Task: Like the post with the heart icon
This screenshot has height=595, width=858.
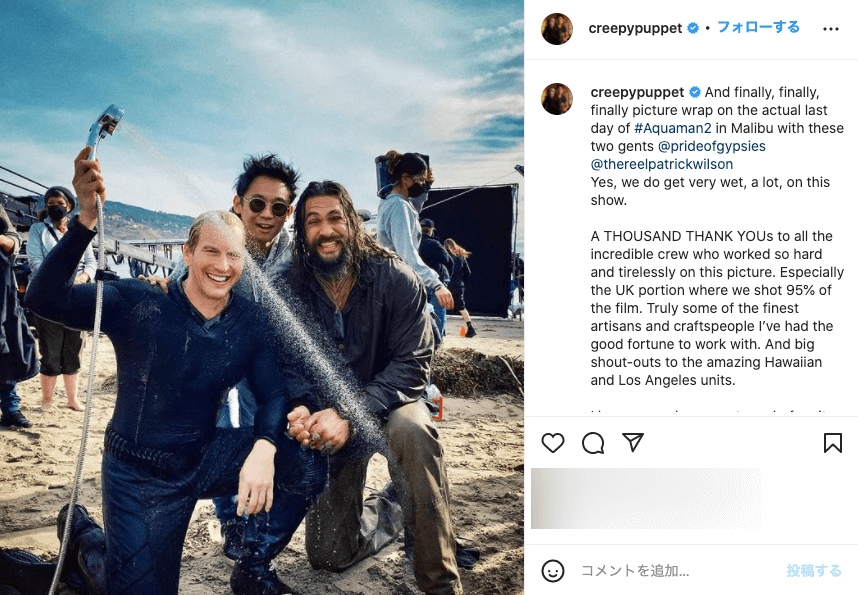Action: click(x=553, y=442)
